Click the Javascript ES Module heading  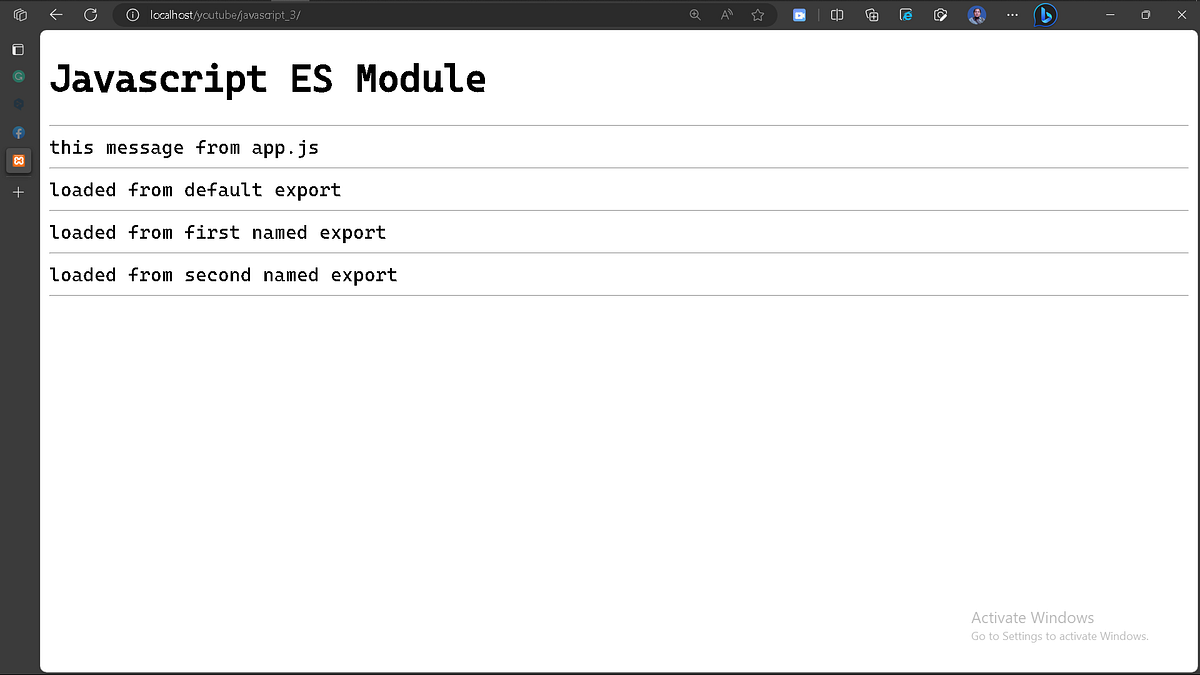(270, 79)
